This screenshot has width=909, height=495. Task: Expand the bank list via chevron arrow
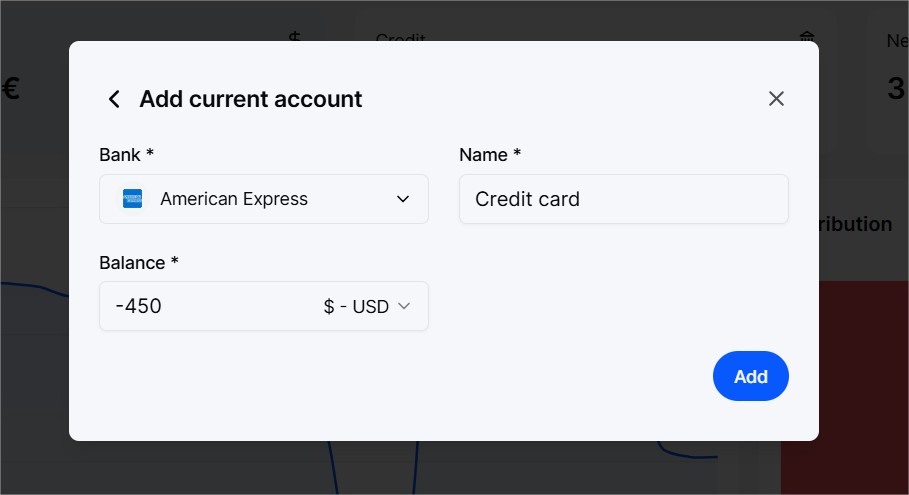coord(402,199)
